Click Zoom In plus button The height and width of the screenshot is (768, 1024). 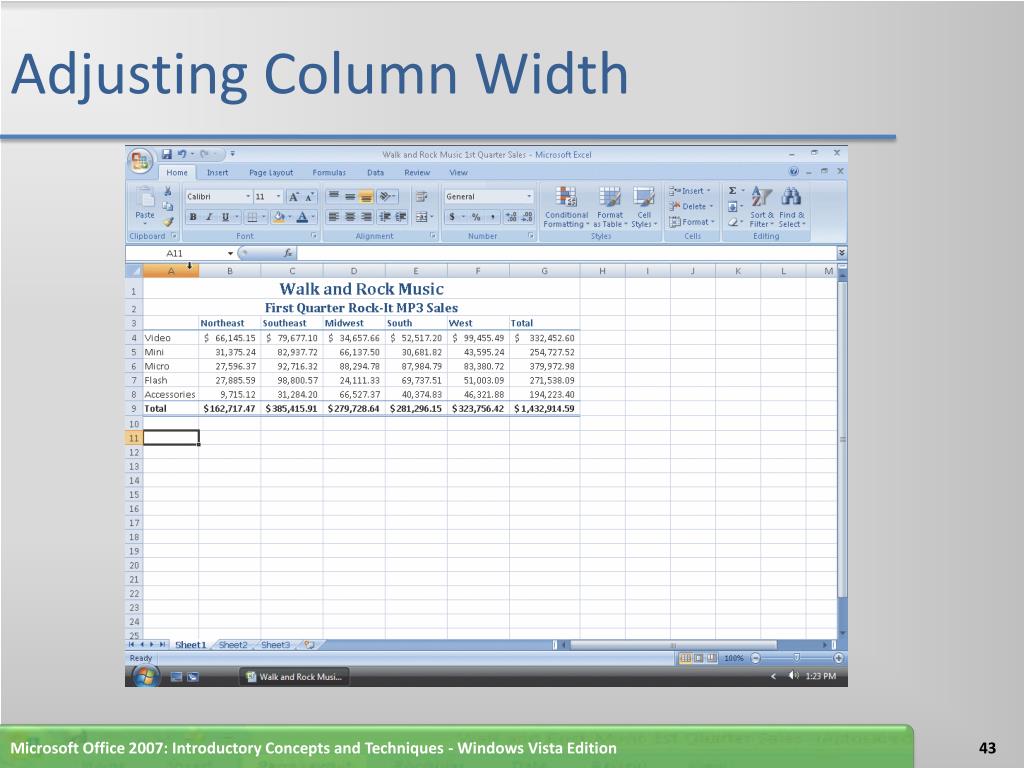point(839,658)
